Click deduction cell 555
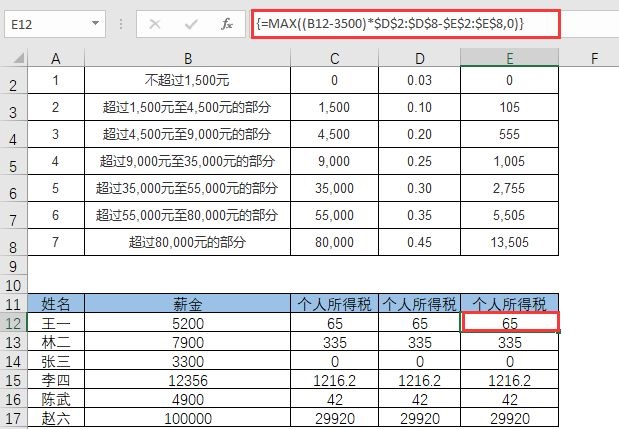The image size is (619, 429). (x=509, y=134)
